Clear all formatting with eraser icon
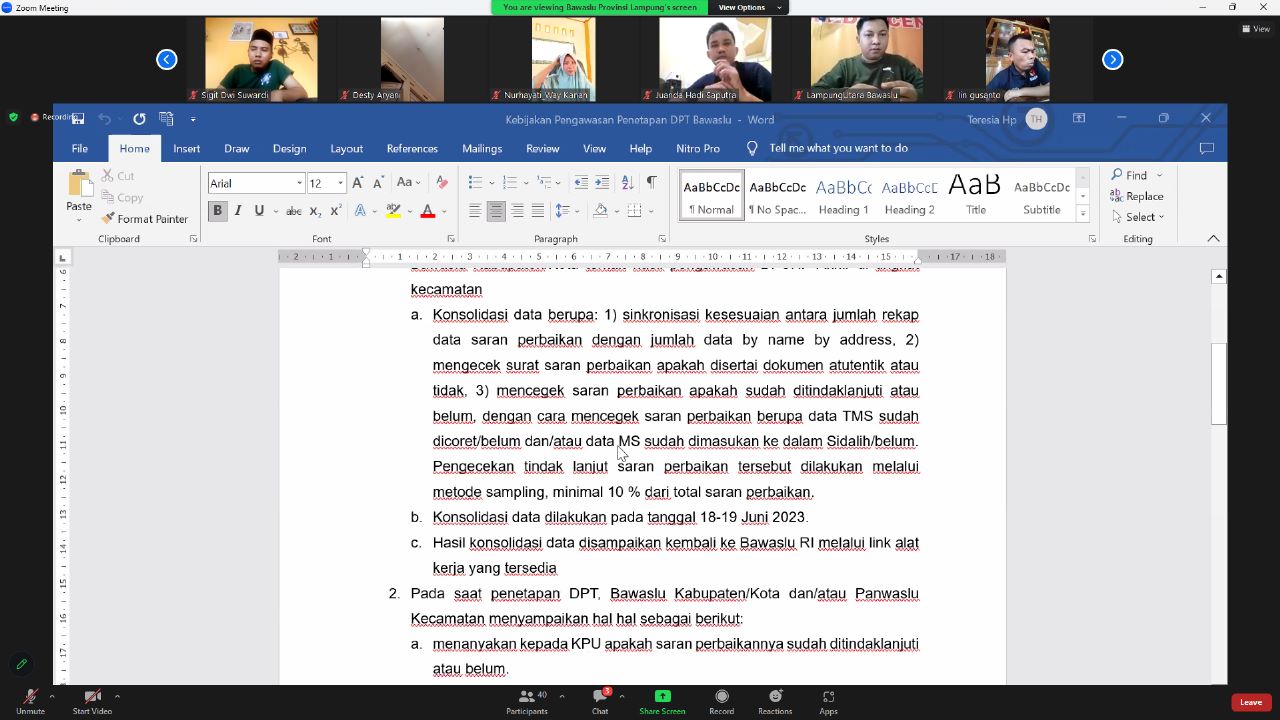1280x720 pixels. click(x=441, y=182)
